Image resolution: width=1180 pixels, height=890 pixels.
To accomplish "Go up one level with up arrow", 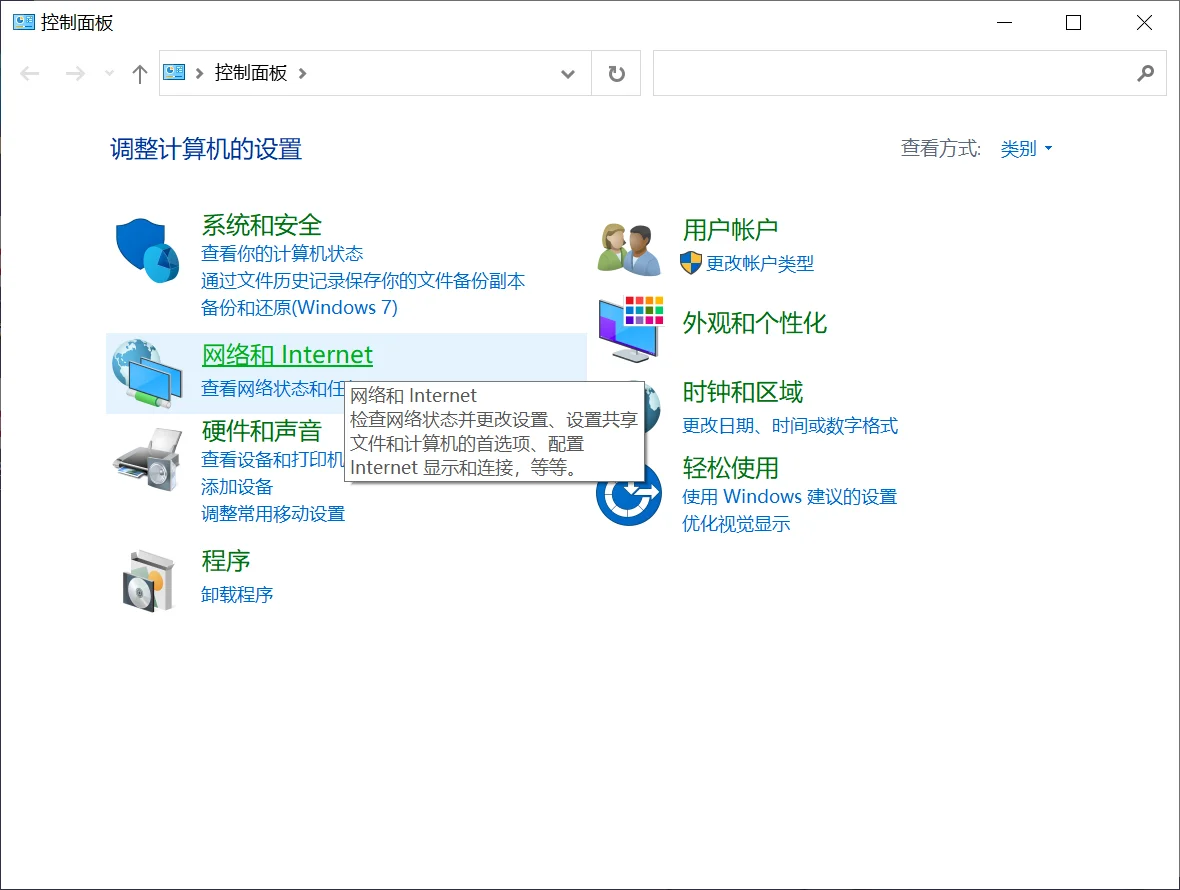I will click(139, 74).
